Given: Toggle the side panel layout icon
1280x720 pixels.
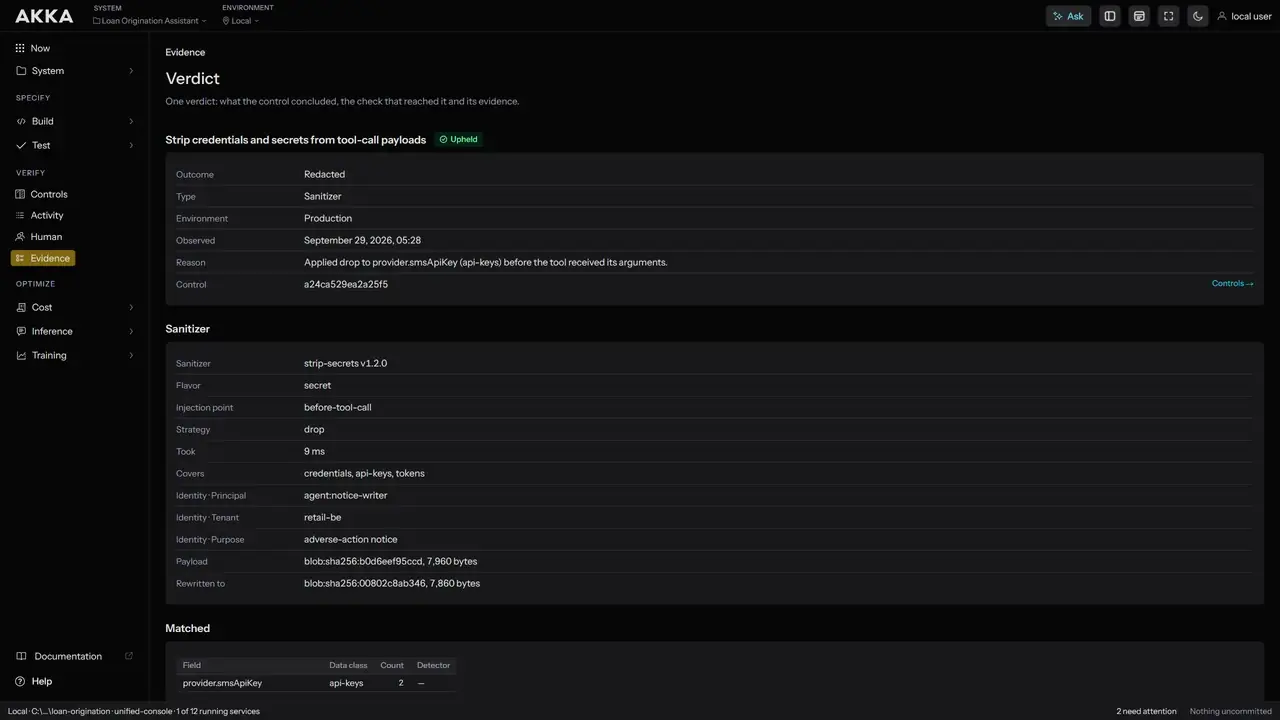Looking at the screenshot, I should point(1110,16).
